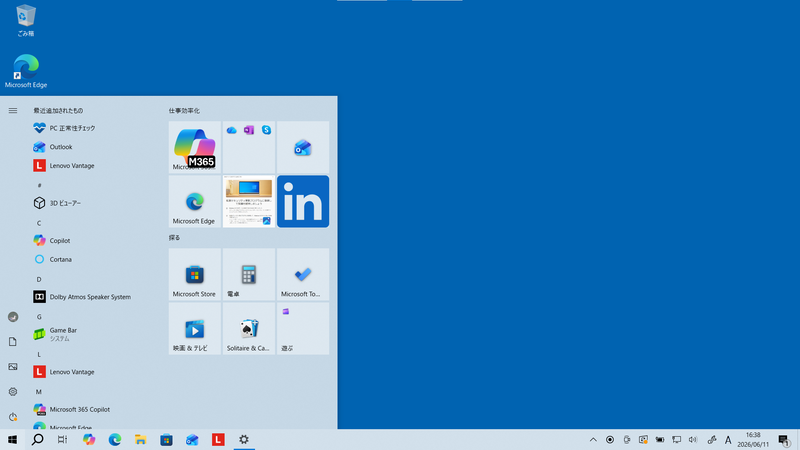This screenshot has height=450, width=800.
Task: Open Microsoft Store from the taskbar
Action: point(166,439)
